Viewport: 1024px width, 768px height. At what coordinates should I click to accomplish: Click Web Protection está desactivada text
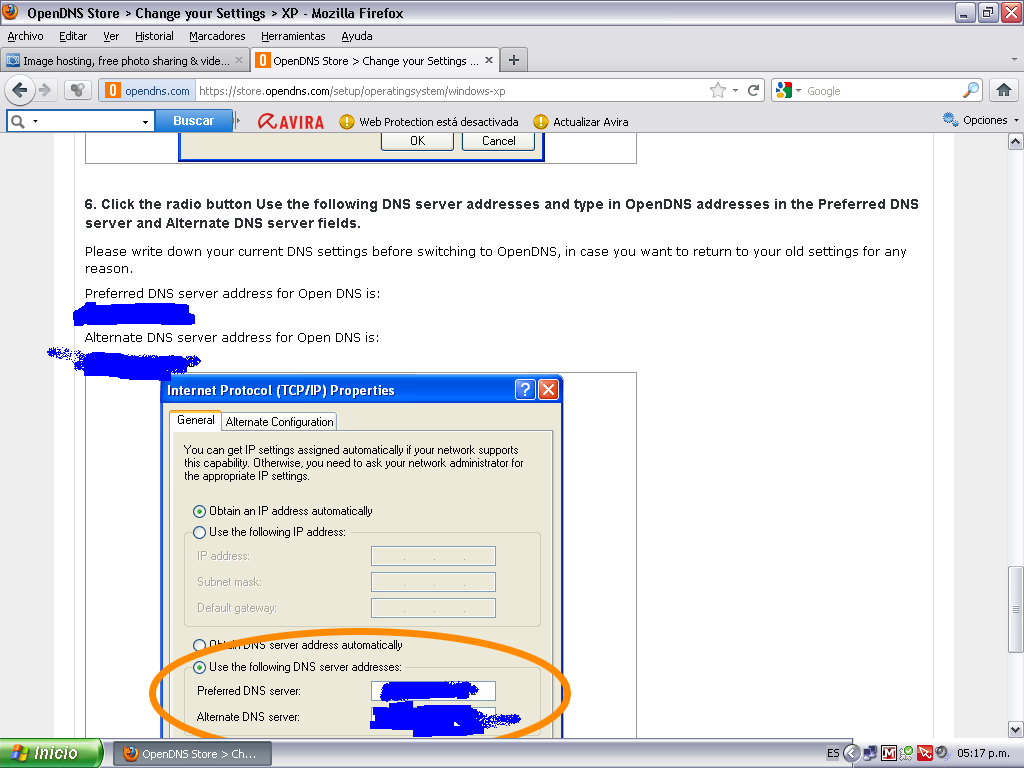tap(439, 122)
